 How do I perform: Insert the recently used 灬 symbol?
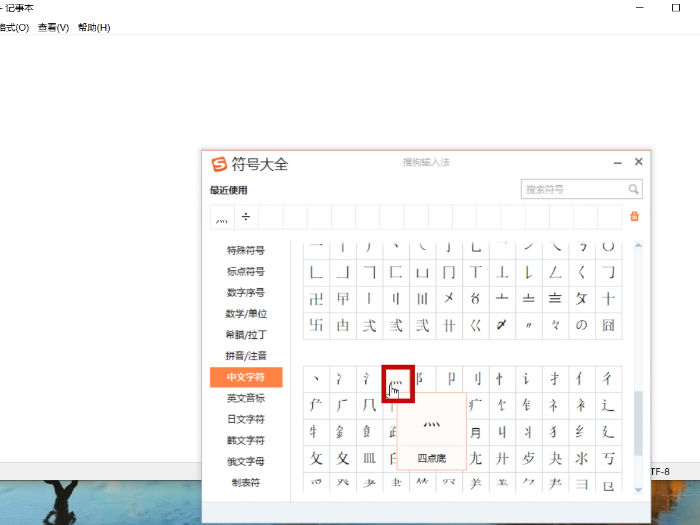pos(222,217)
